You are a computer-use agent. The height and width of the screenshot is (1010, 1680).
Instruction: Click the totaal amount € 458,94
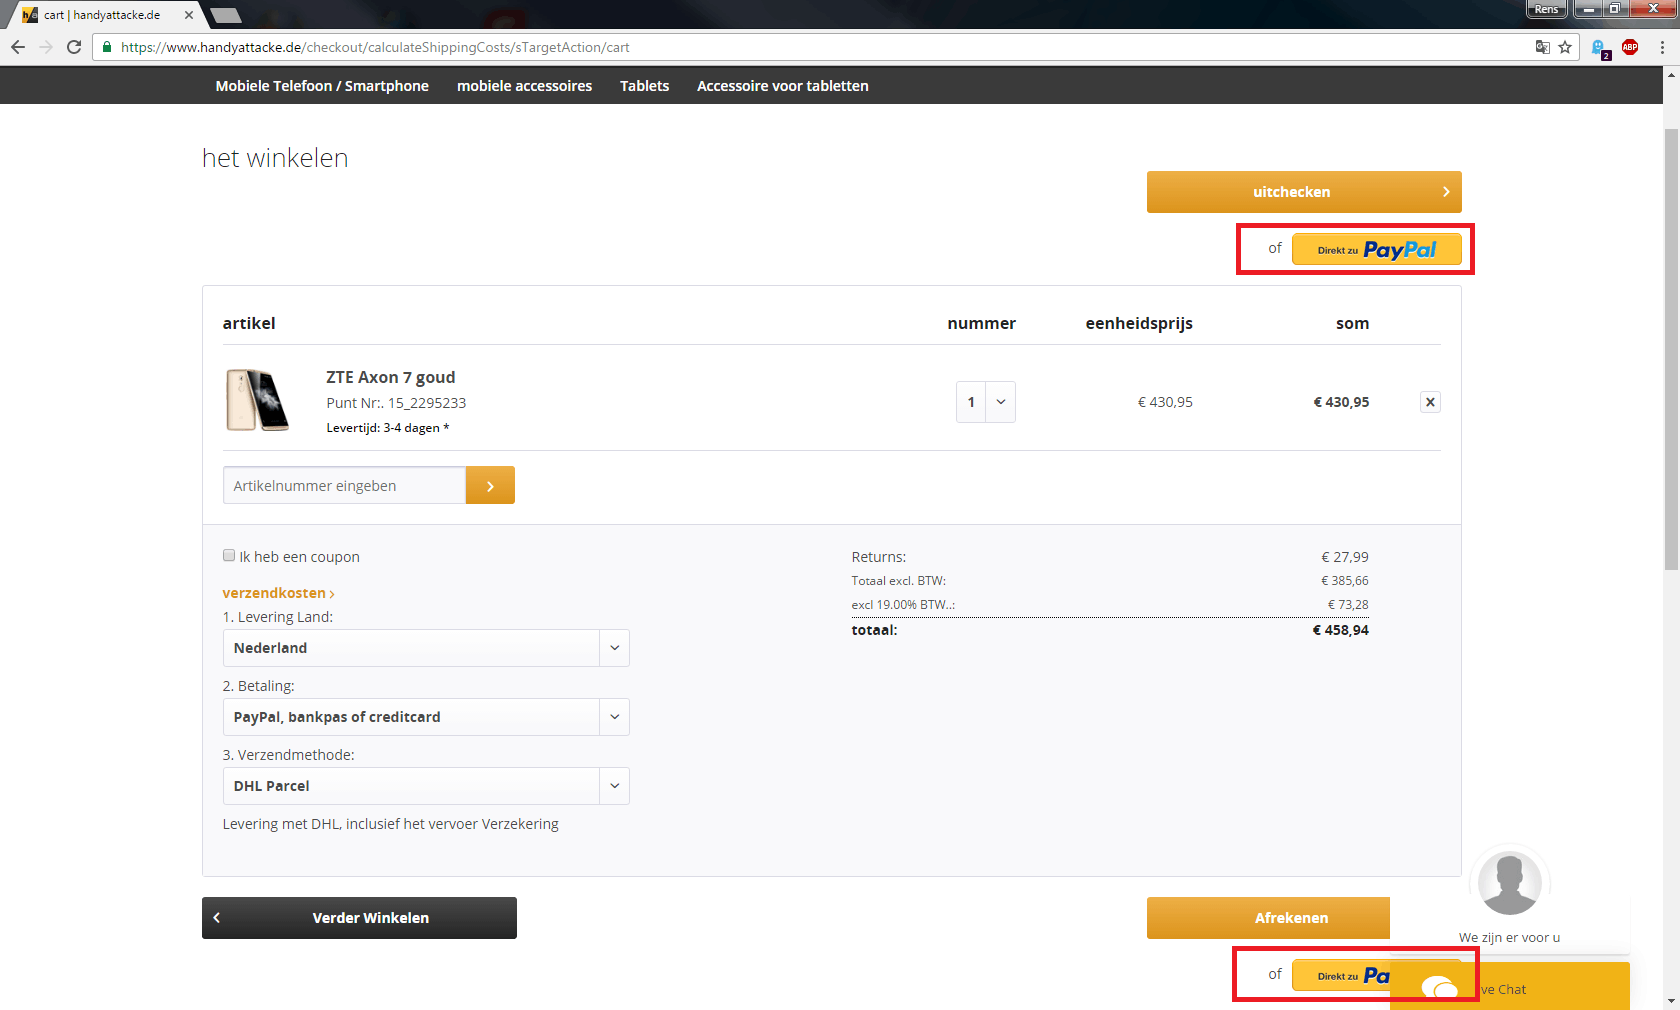pyautogui.click(x=1340, y=630)
